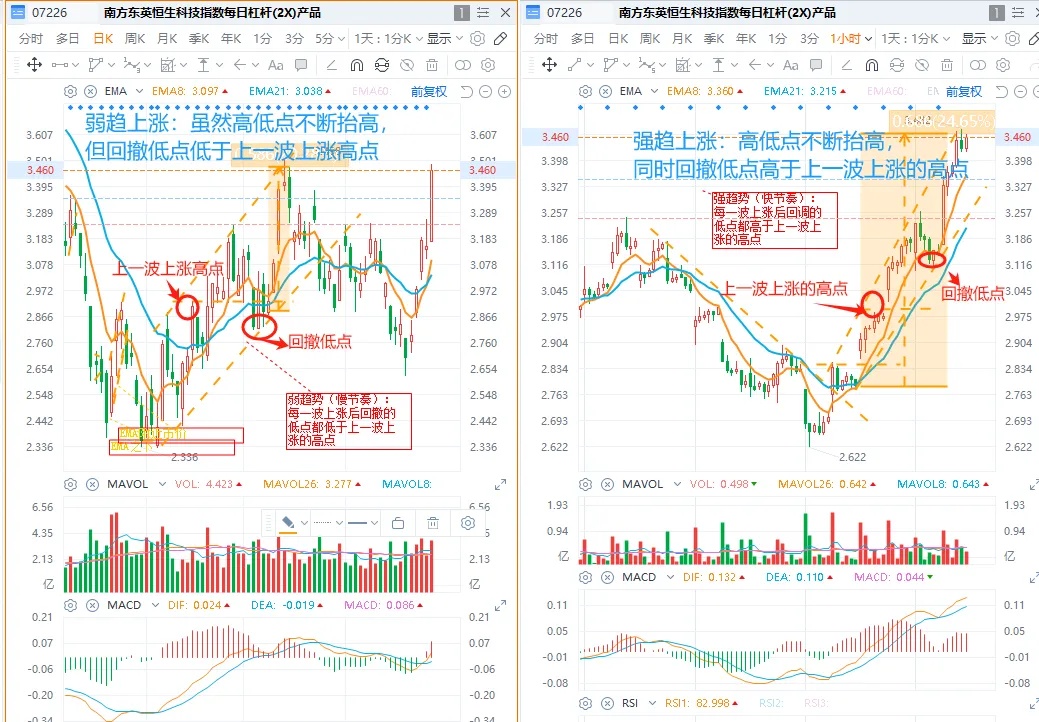The width and height of the screenshot is (1039, 722).
Task: Open MAVOL settings gear in left chart
Action: pos(70,484)
